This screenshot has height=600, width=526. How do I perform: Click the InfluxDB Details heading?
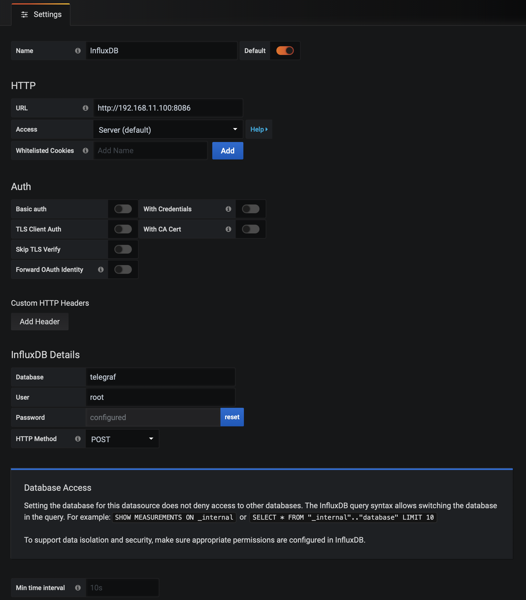click(45, 355)
